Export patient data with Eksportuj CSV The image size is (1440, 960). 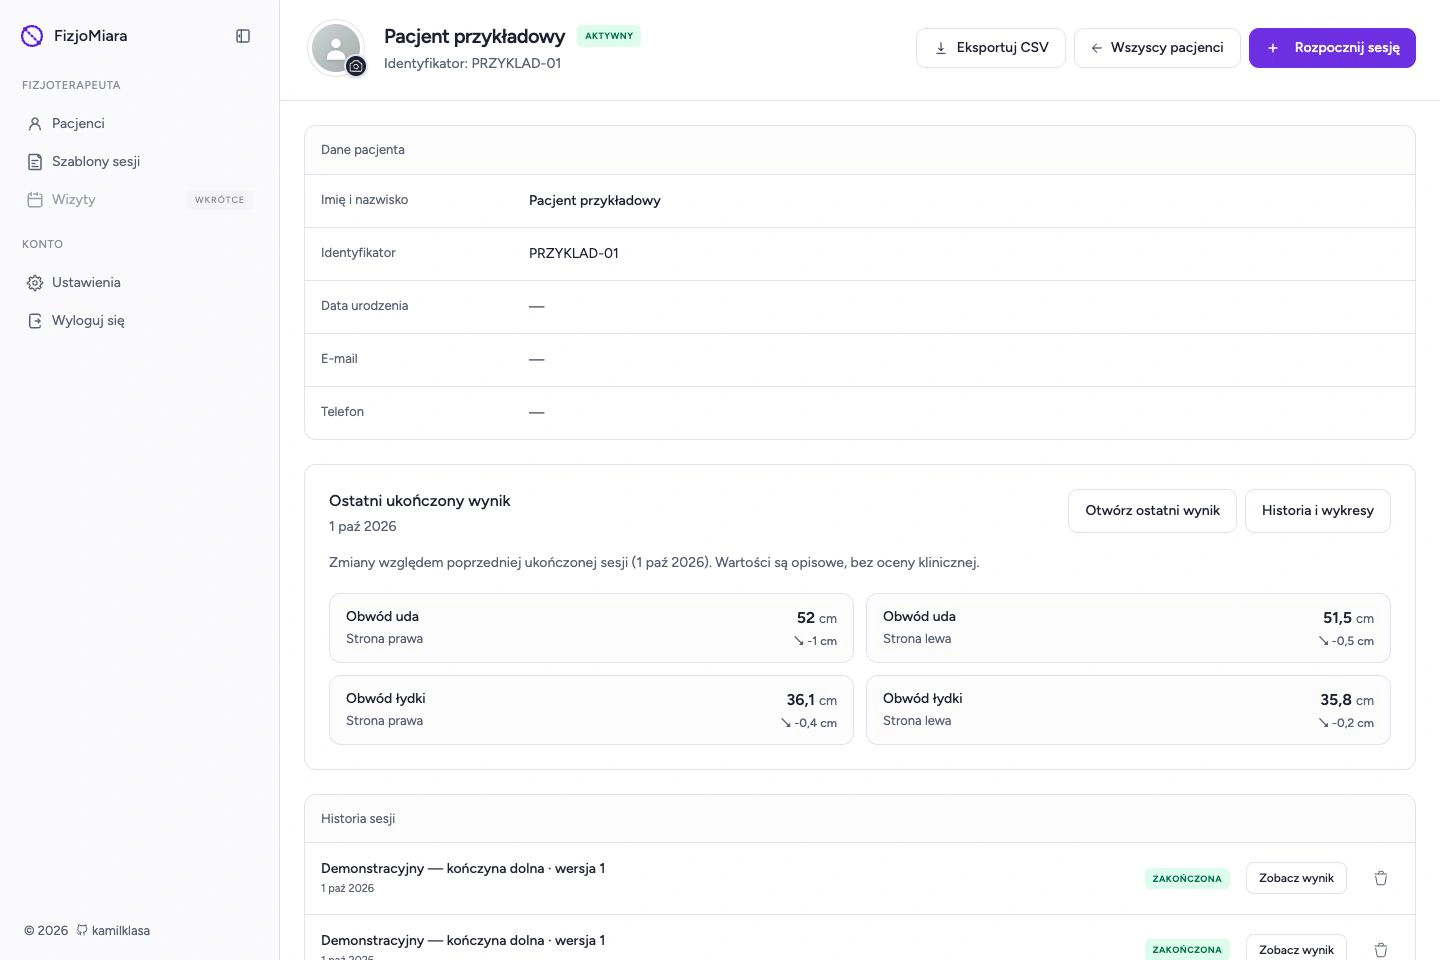(x=991, y=48)
